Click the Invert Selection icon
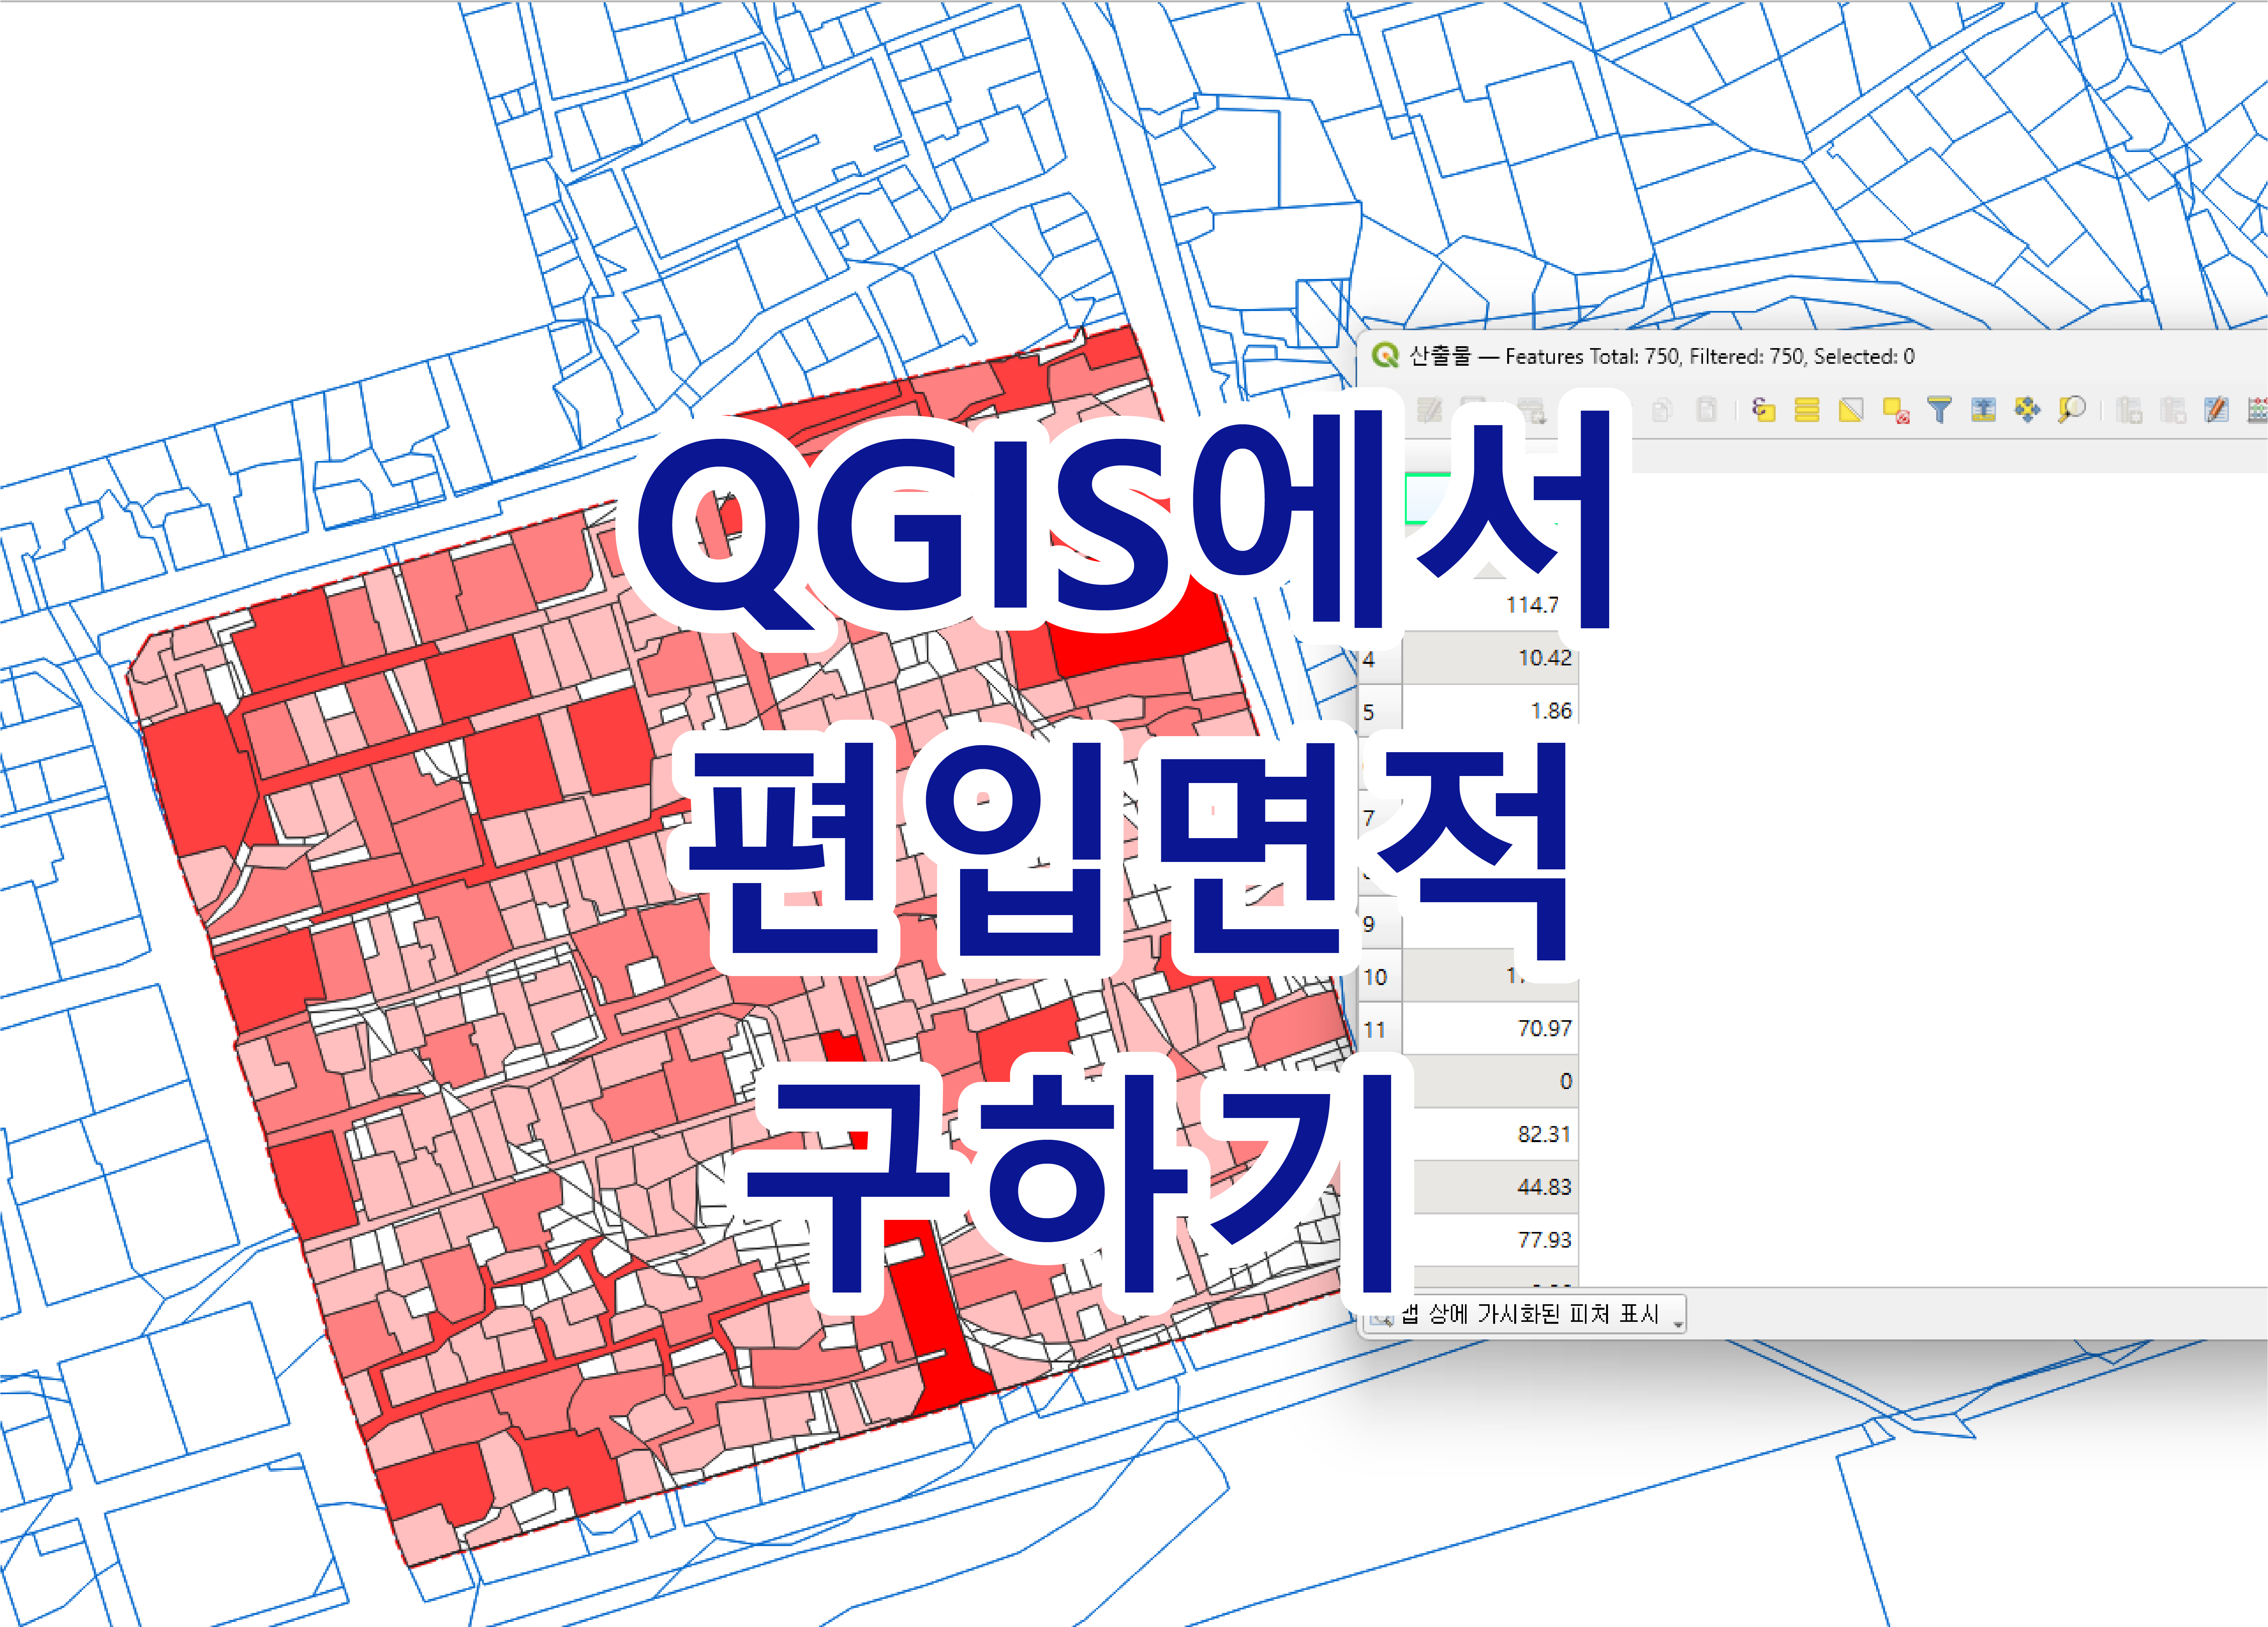Image resolution: width=2268 pixels, height=1627 pixels. (1851, 410)
